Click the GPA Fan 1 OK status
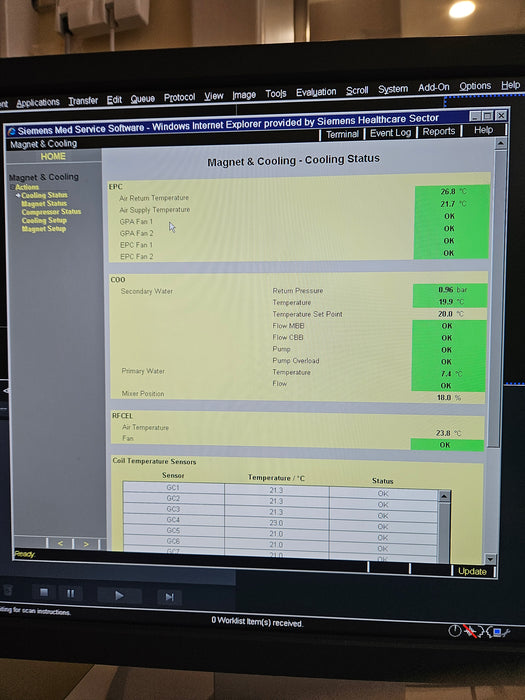This screenshot has height=700, width=525. (x=449, y=216)
